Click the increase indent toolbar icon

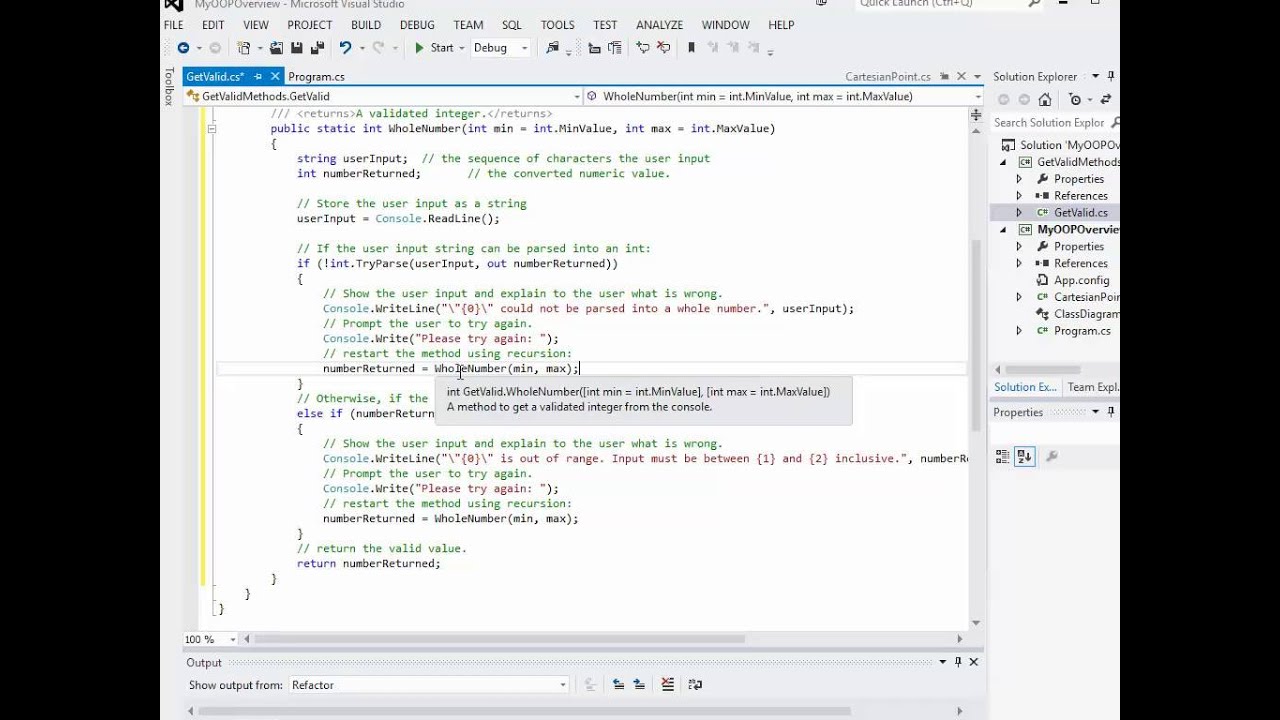(614, 48)
